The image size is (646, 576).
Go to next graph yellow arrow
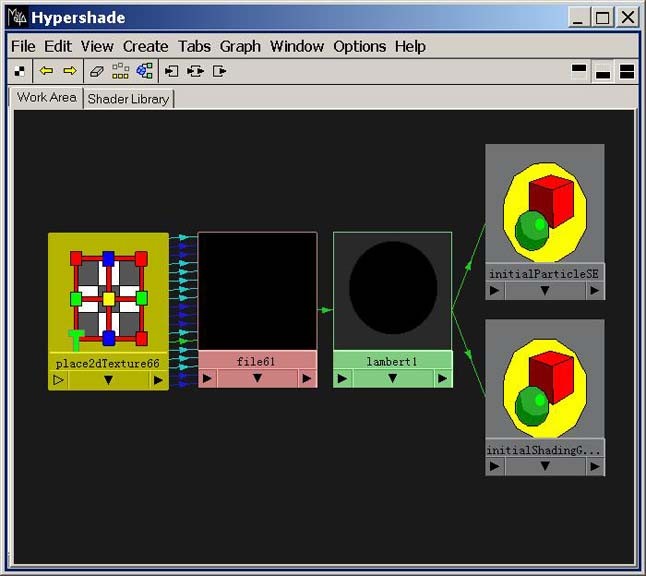coord(70,71)
